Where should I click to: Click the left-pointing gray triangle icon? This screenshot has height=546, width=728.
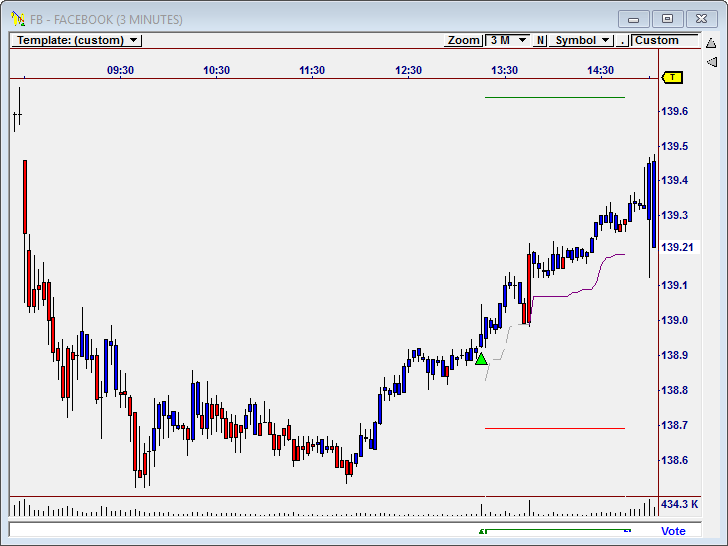tap(712, 61)
